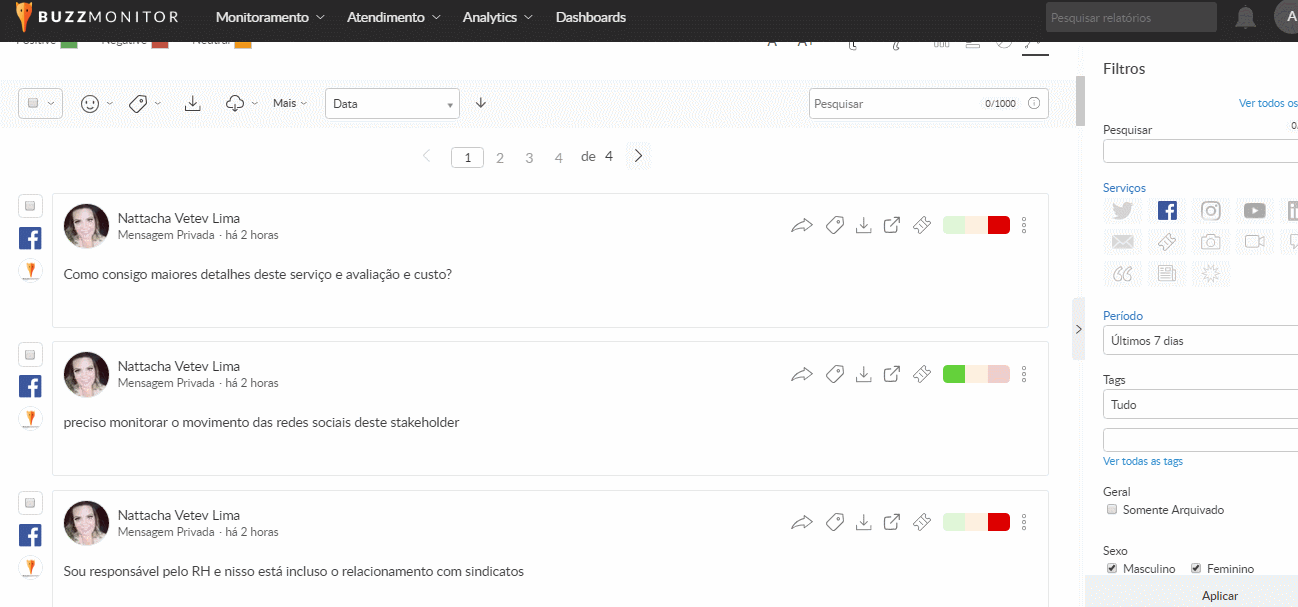Image resolution: width=1298 pixels, height=607 pixels.
Task: Enable the Somente Arquivado checkbox
Action: click(1112, 510)
